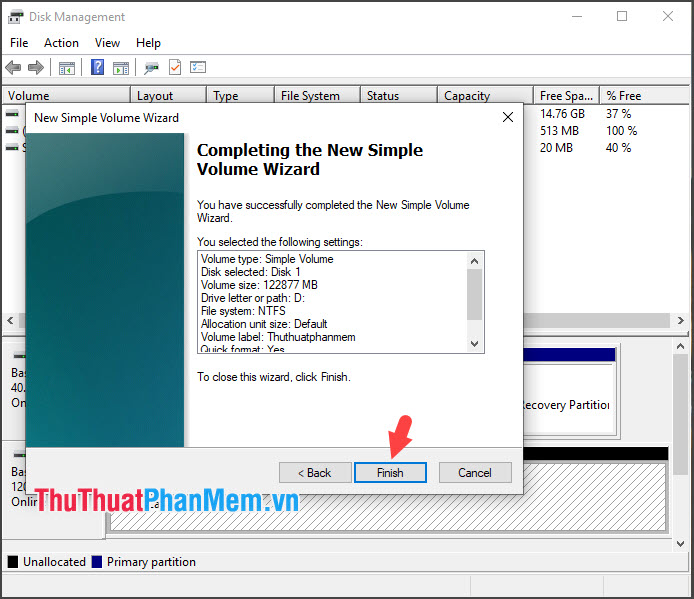
Task: Click the black Unallocated legend swatch
Action: tap(13, 562)
